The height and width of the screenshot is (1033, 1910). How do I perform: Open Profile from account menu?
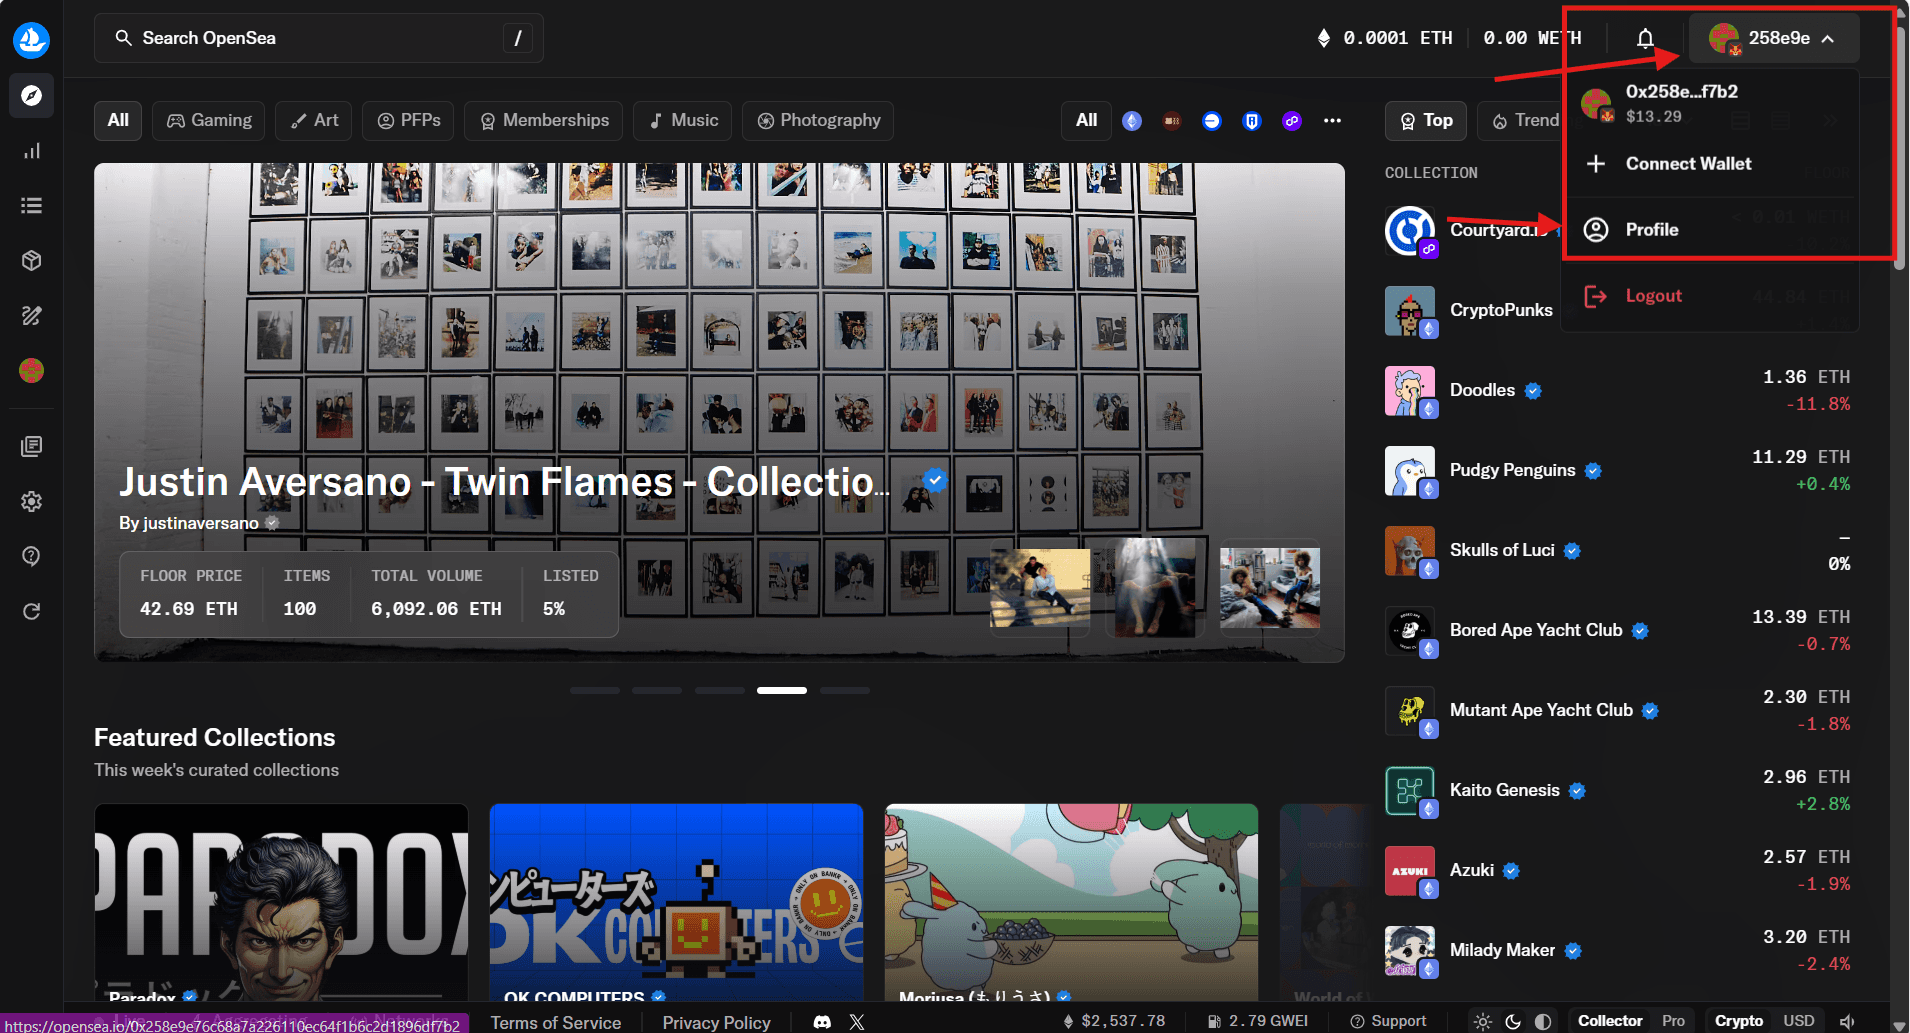pyautogui.click(x=1710, y=230)
